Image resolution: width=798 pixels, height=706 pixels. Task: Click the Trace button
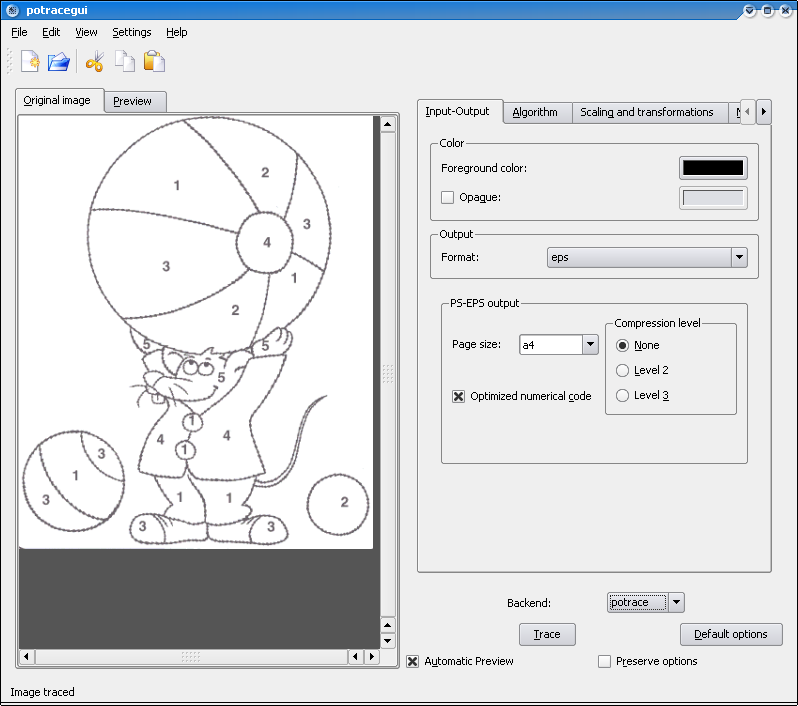coord(547,634)
